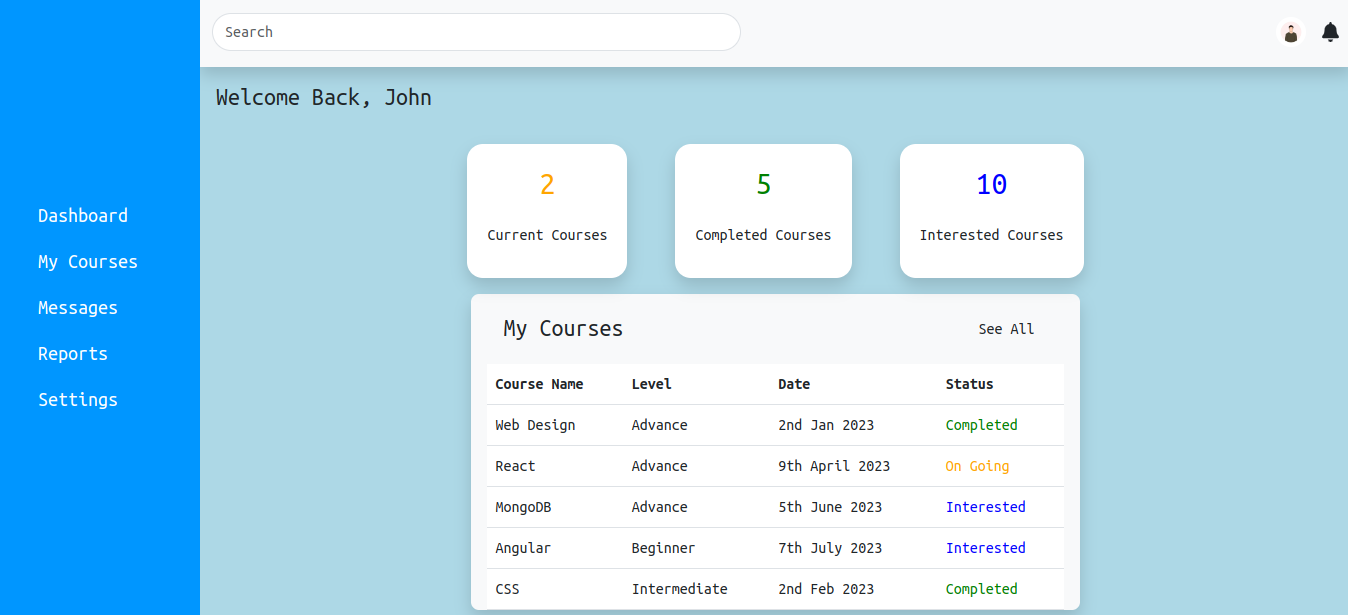Open My Courses from the sidebar

pyautogui.click(x=88, y=261)
